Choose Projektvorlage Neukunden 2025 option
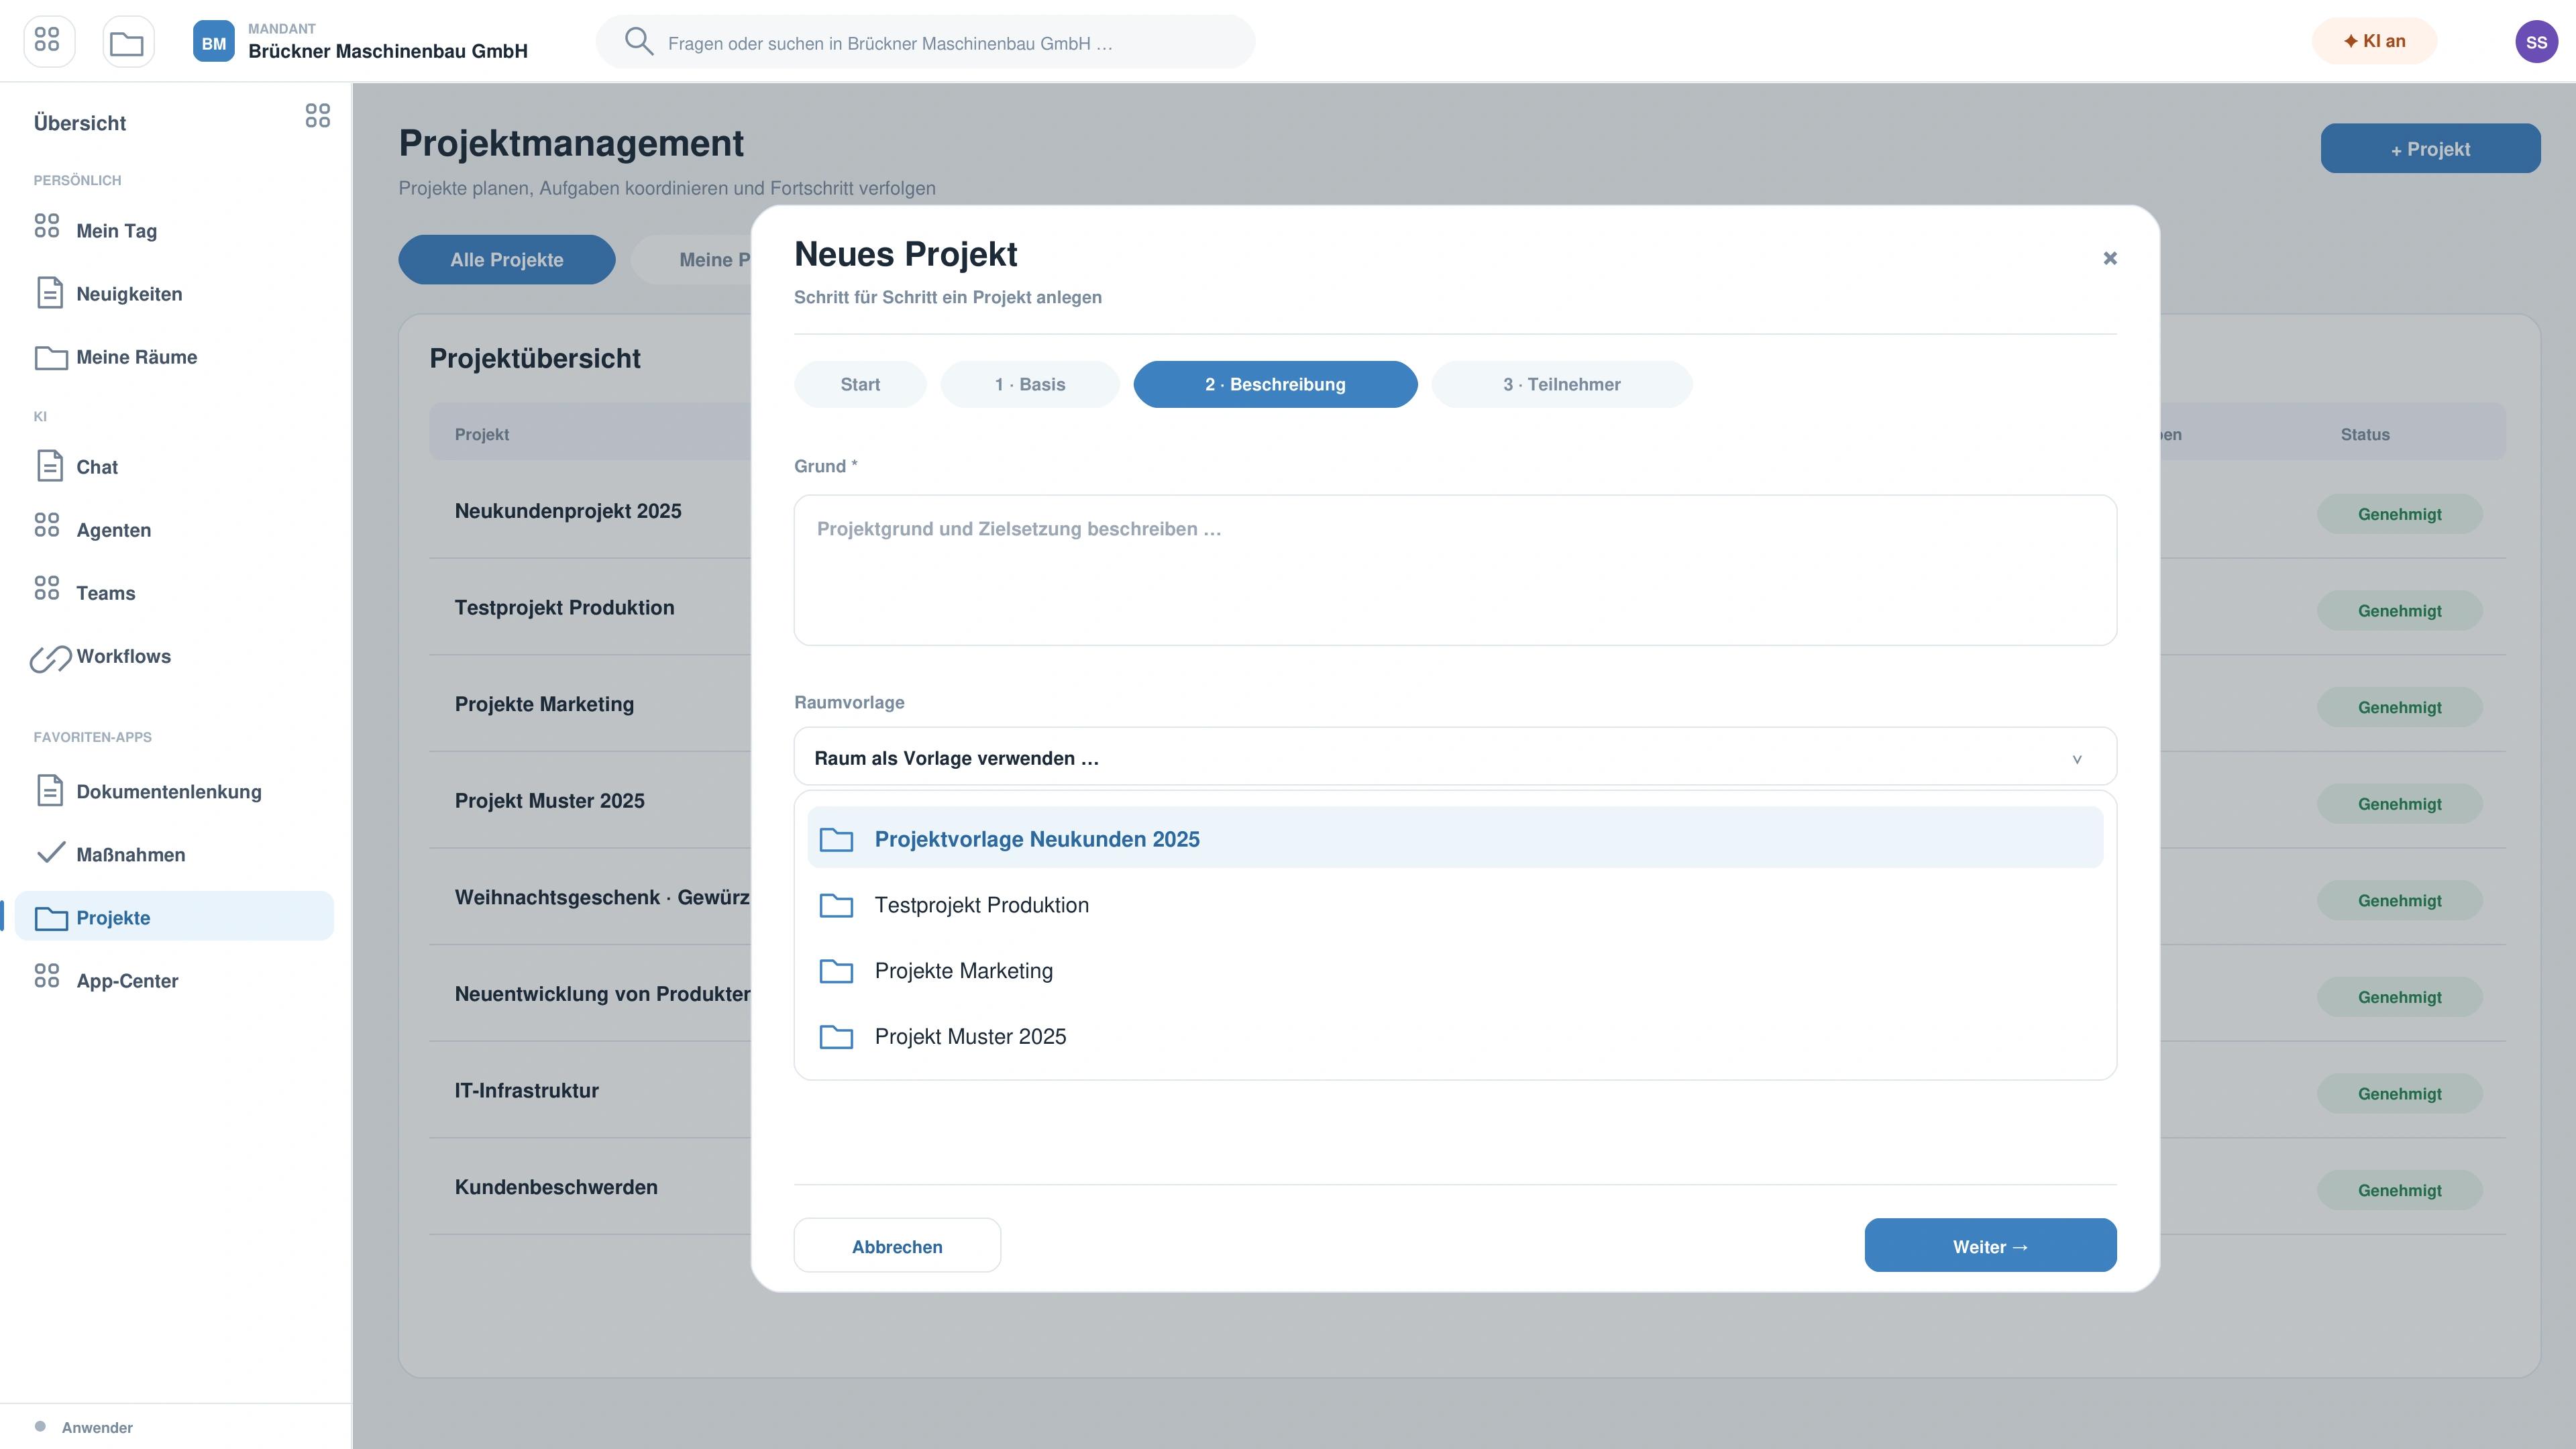Viewport: 2576px width, 1449px height. (1454, 838)
